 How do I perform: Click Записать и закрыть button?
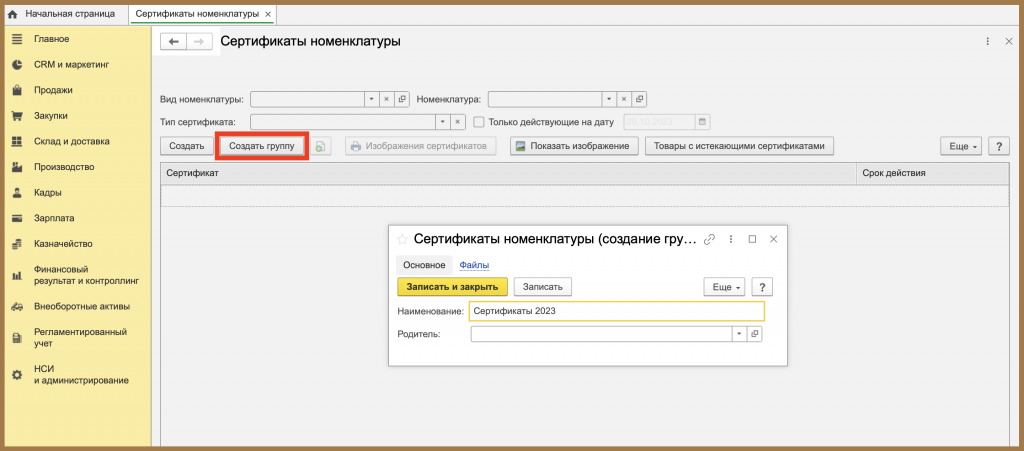coord(453,287)
